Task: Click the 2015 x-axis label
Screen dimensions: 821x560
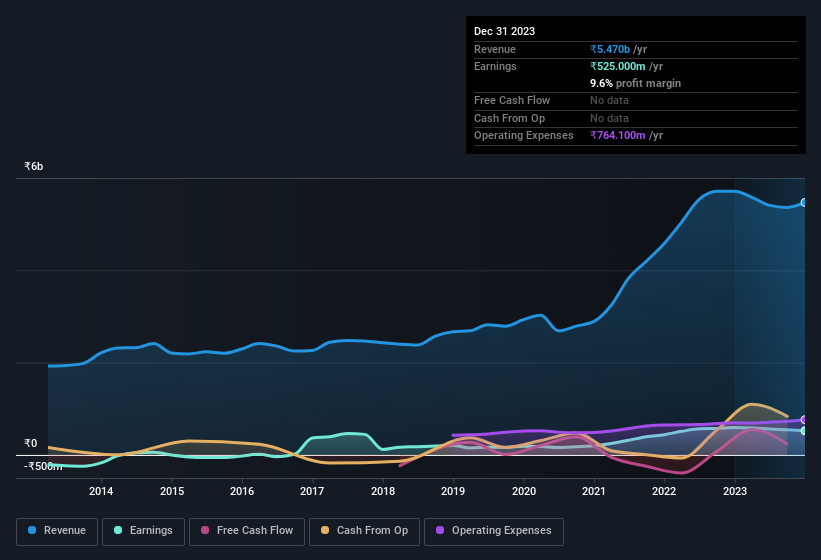Action: tap(172, 491)
